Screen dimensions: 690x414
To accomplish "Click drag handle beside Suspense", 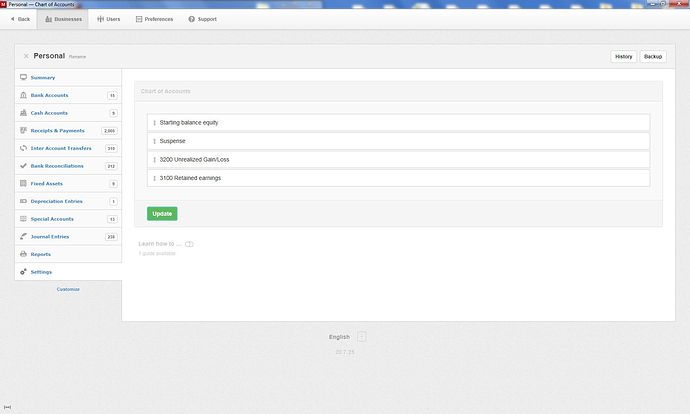I will (154, 141).
